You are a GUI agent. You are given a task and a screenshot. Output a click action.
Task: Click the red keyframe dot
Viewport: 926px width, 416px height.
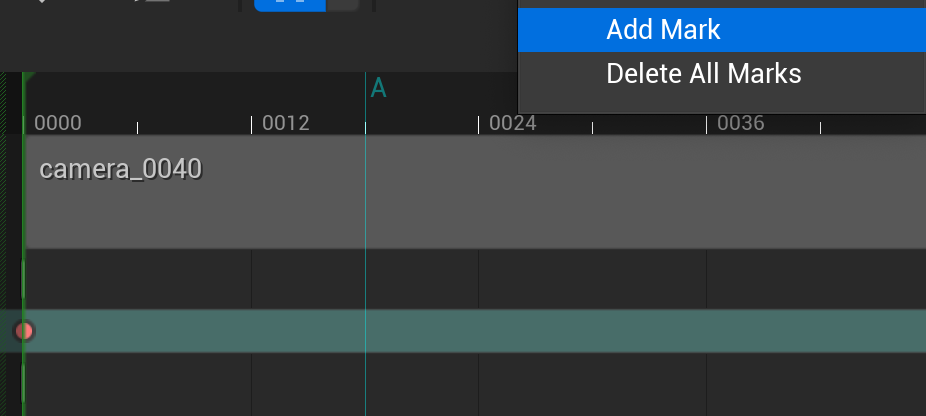24,331
